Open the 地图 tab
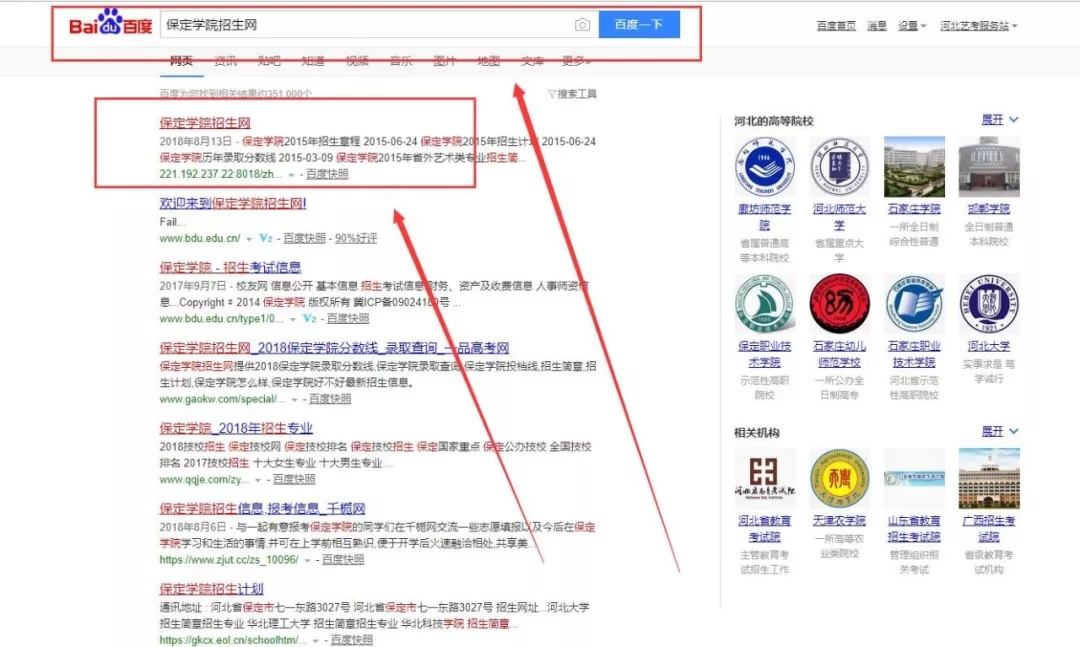This screenshot has height=647, width=1080. [488, 61]
